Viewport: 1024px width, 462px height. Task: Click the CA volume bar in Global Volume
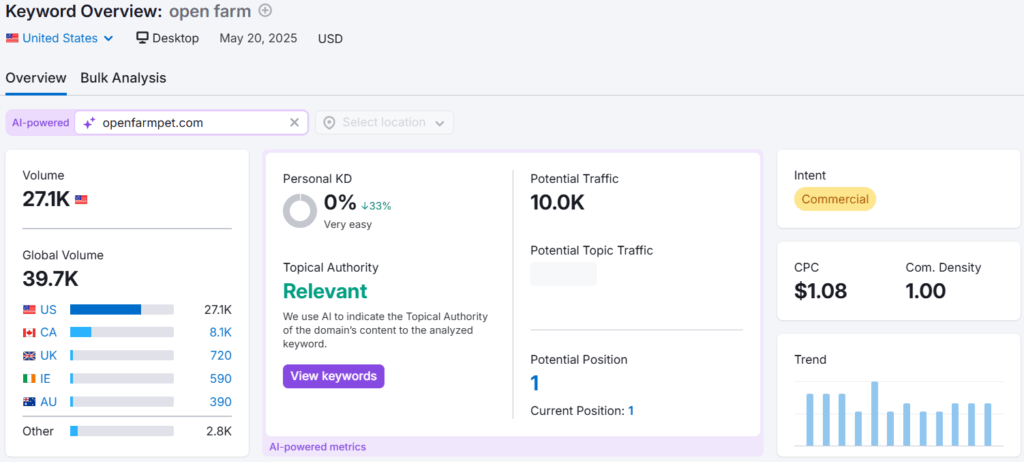coord(122,333)
